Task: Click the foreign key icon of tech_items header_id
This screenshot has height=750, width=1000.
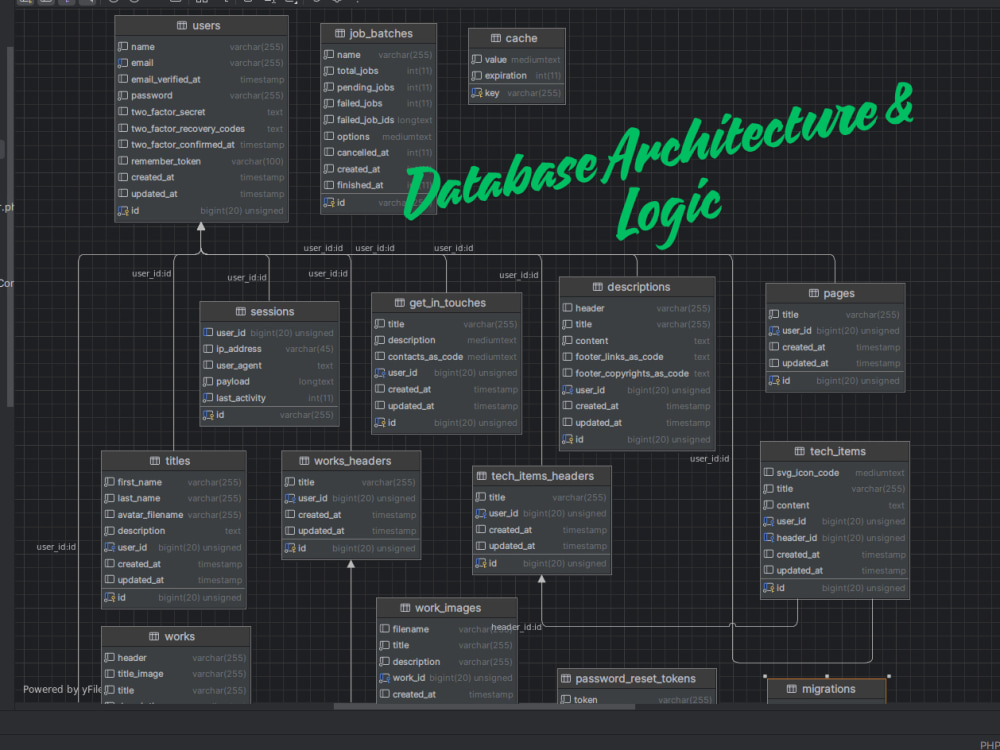Action: coord(768,538)
